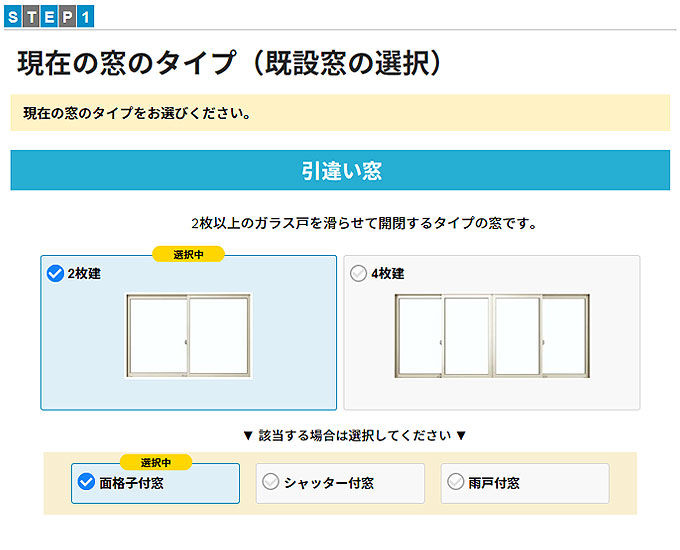The image size is (680, 550).
Task: Click the gray check icon for 雨戸付窓
Action: coord(455,482)
